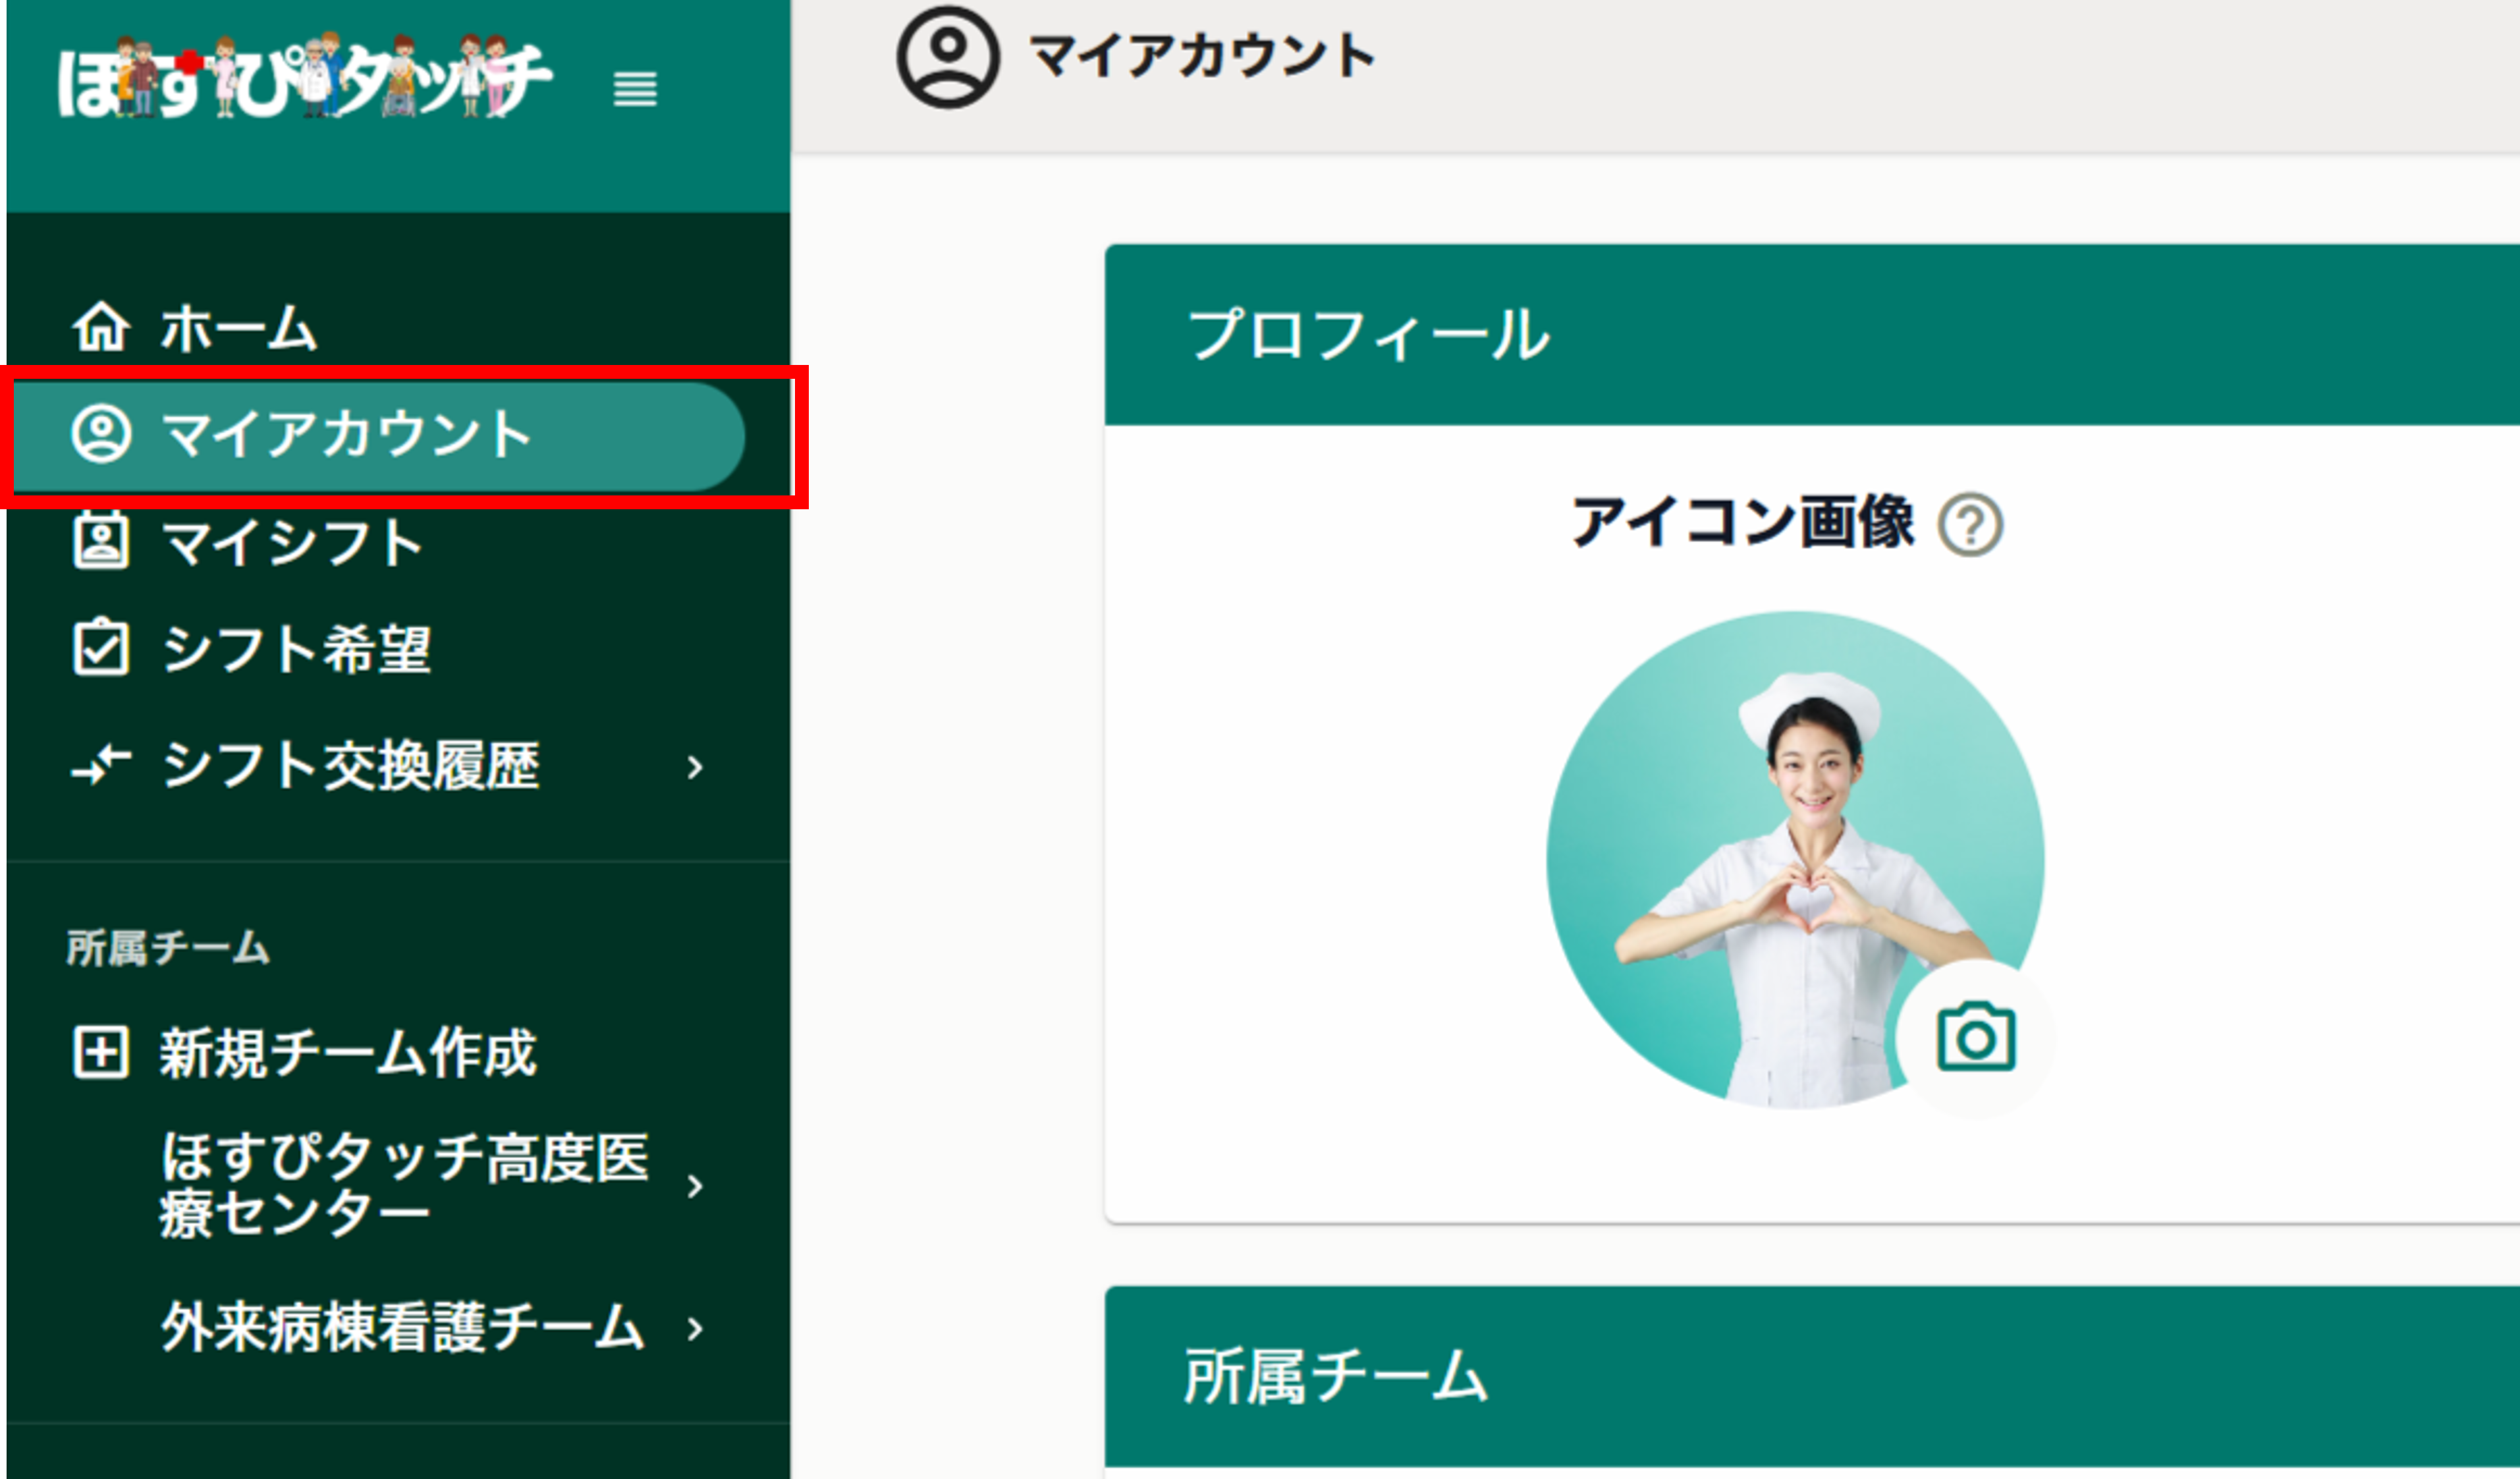Expand ほすぴタッチ高度医療センター team entry
Screen dimensions: 2520x1479
tap(697, 1186)
